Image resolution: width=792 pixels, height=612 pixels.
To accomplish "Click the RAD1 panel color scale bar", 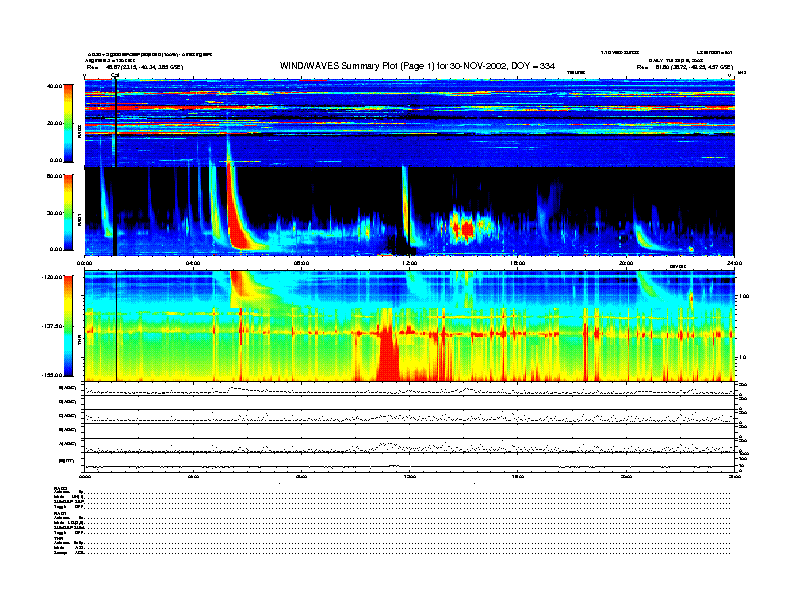I will tap(68, 212).
